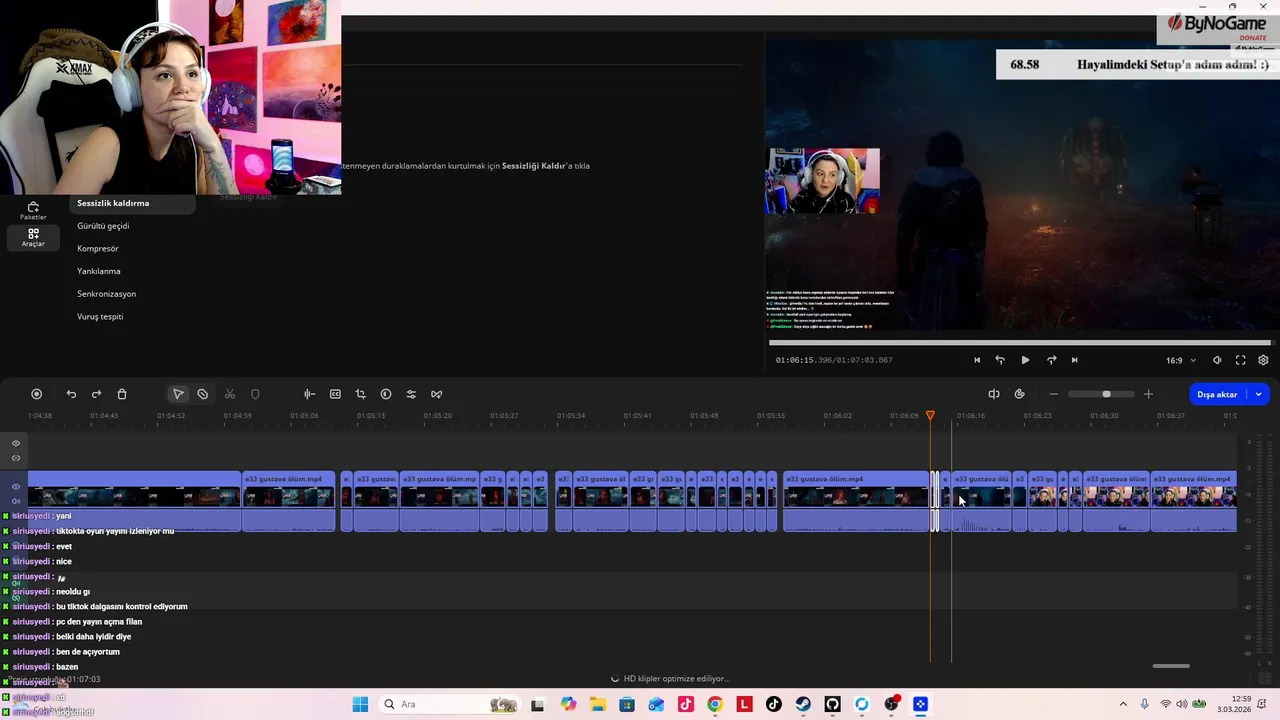Toggle upper track link icon
Image resolution: width=1280 pixels, height=720 pixels.
coord(16,458)
